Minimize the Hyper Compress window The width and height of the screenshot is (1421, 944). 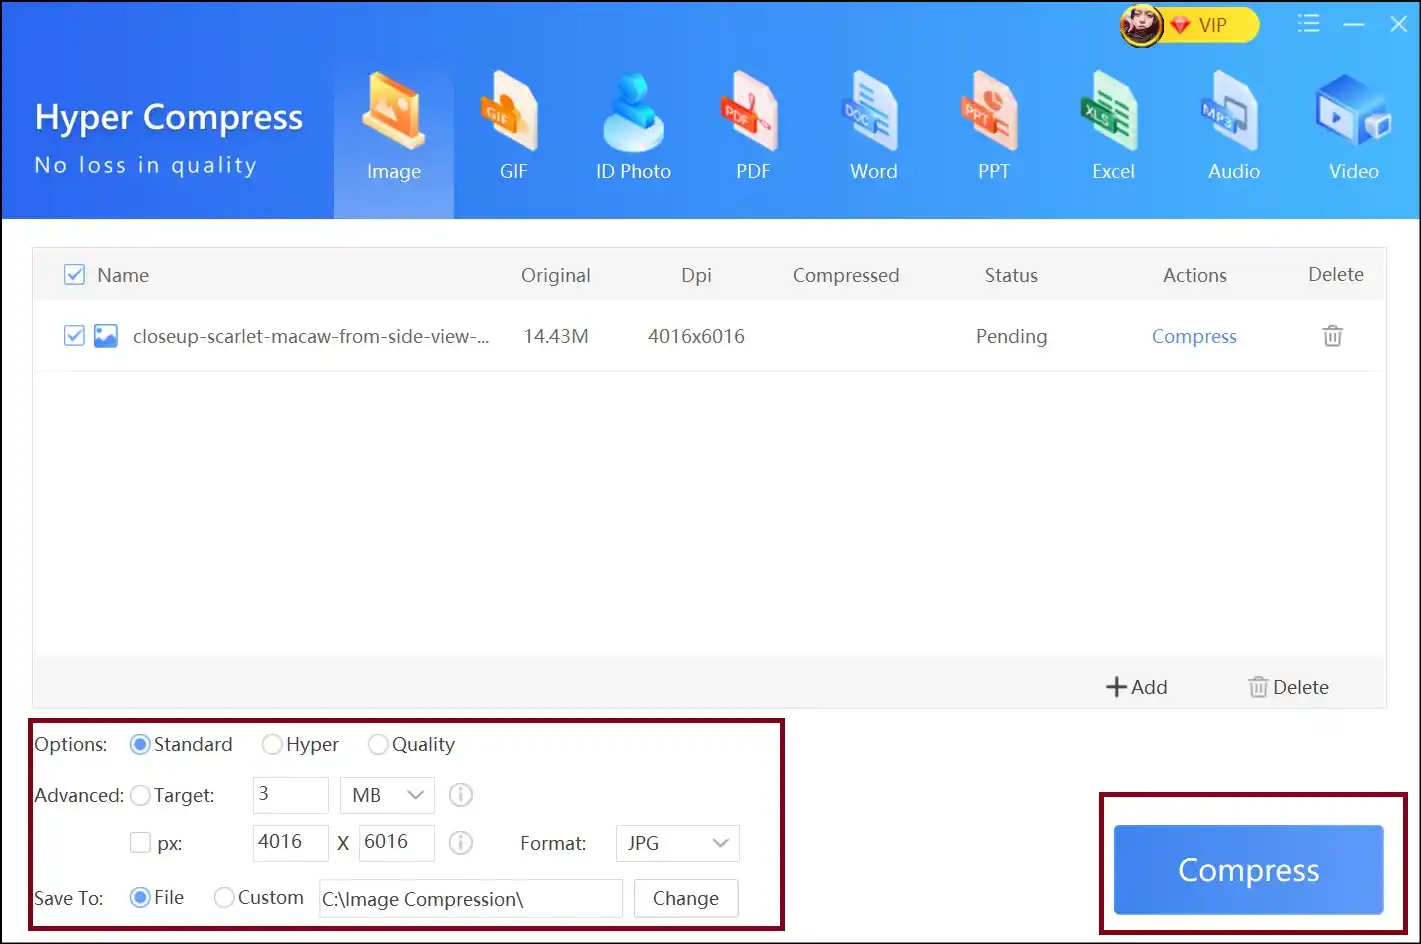pyautogui.click(x=1354, y=25)
